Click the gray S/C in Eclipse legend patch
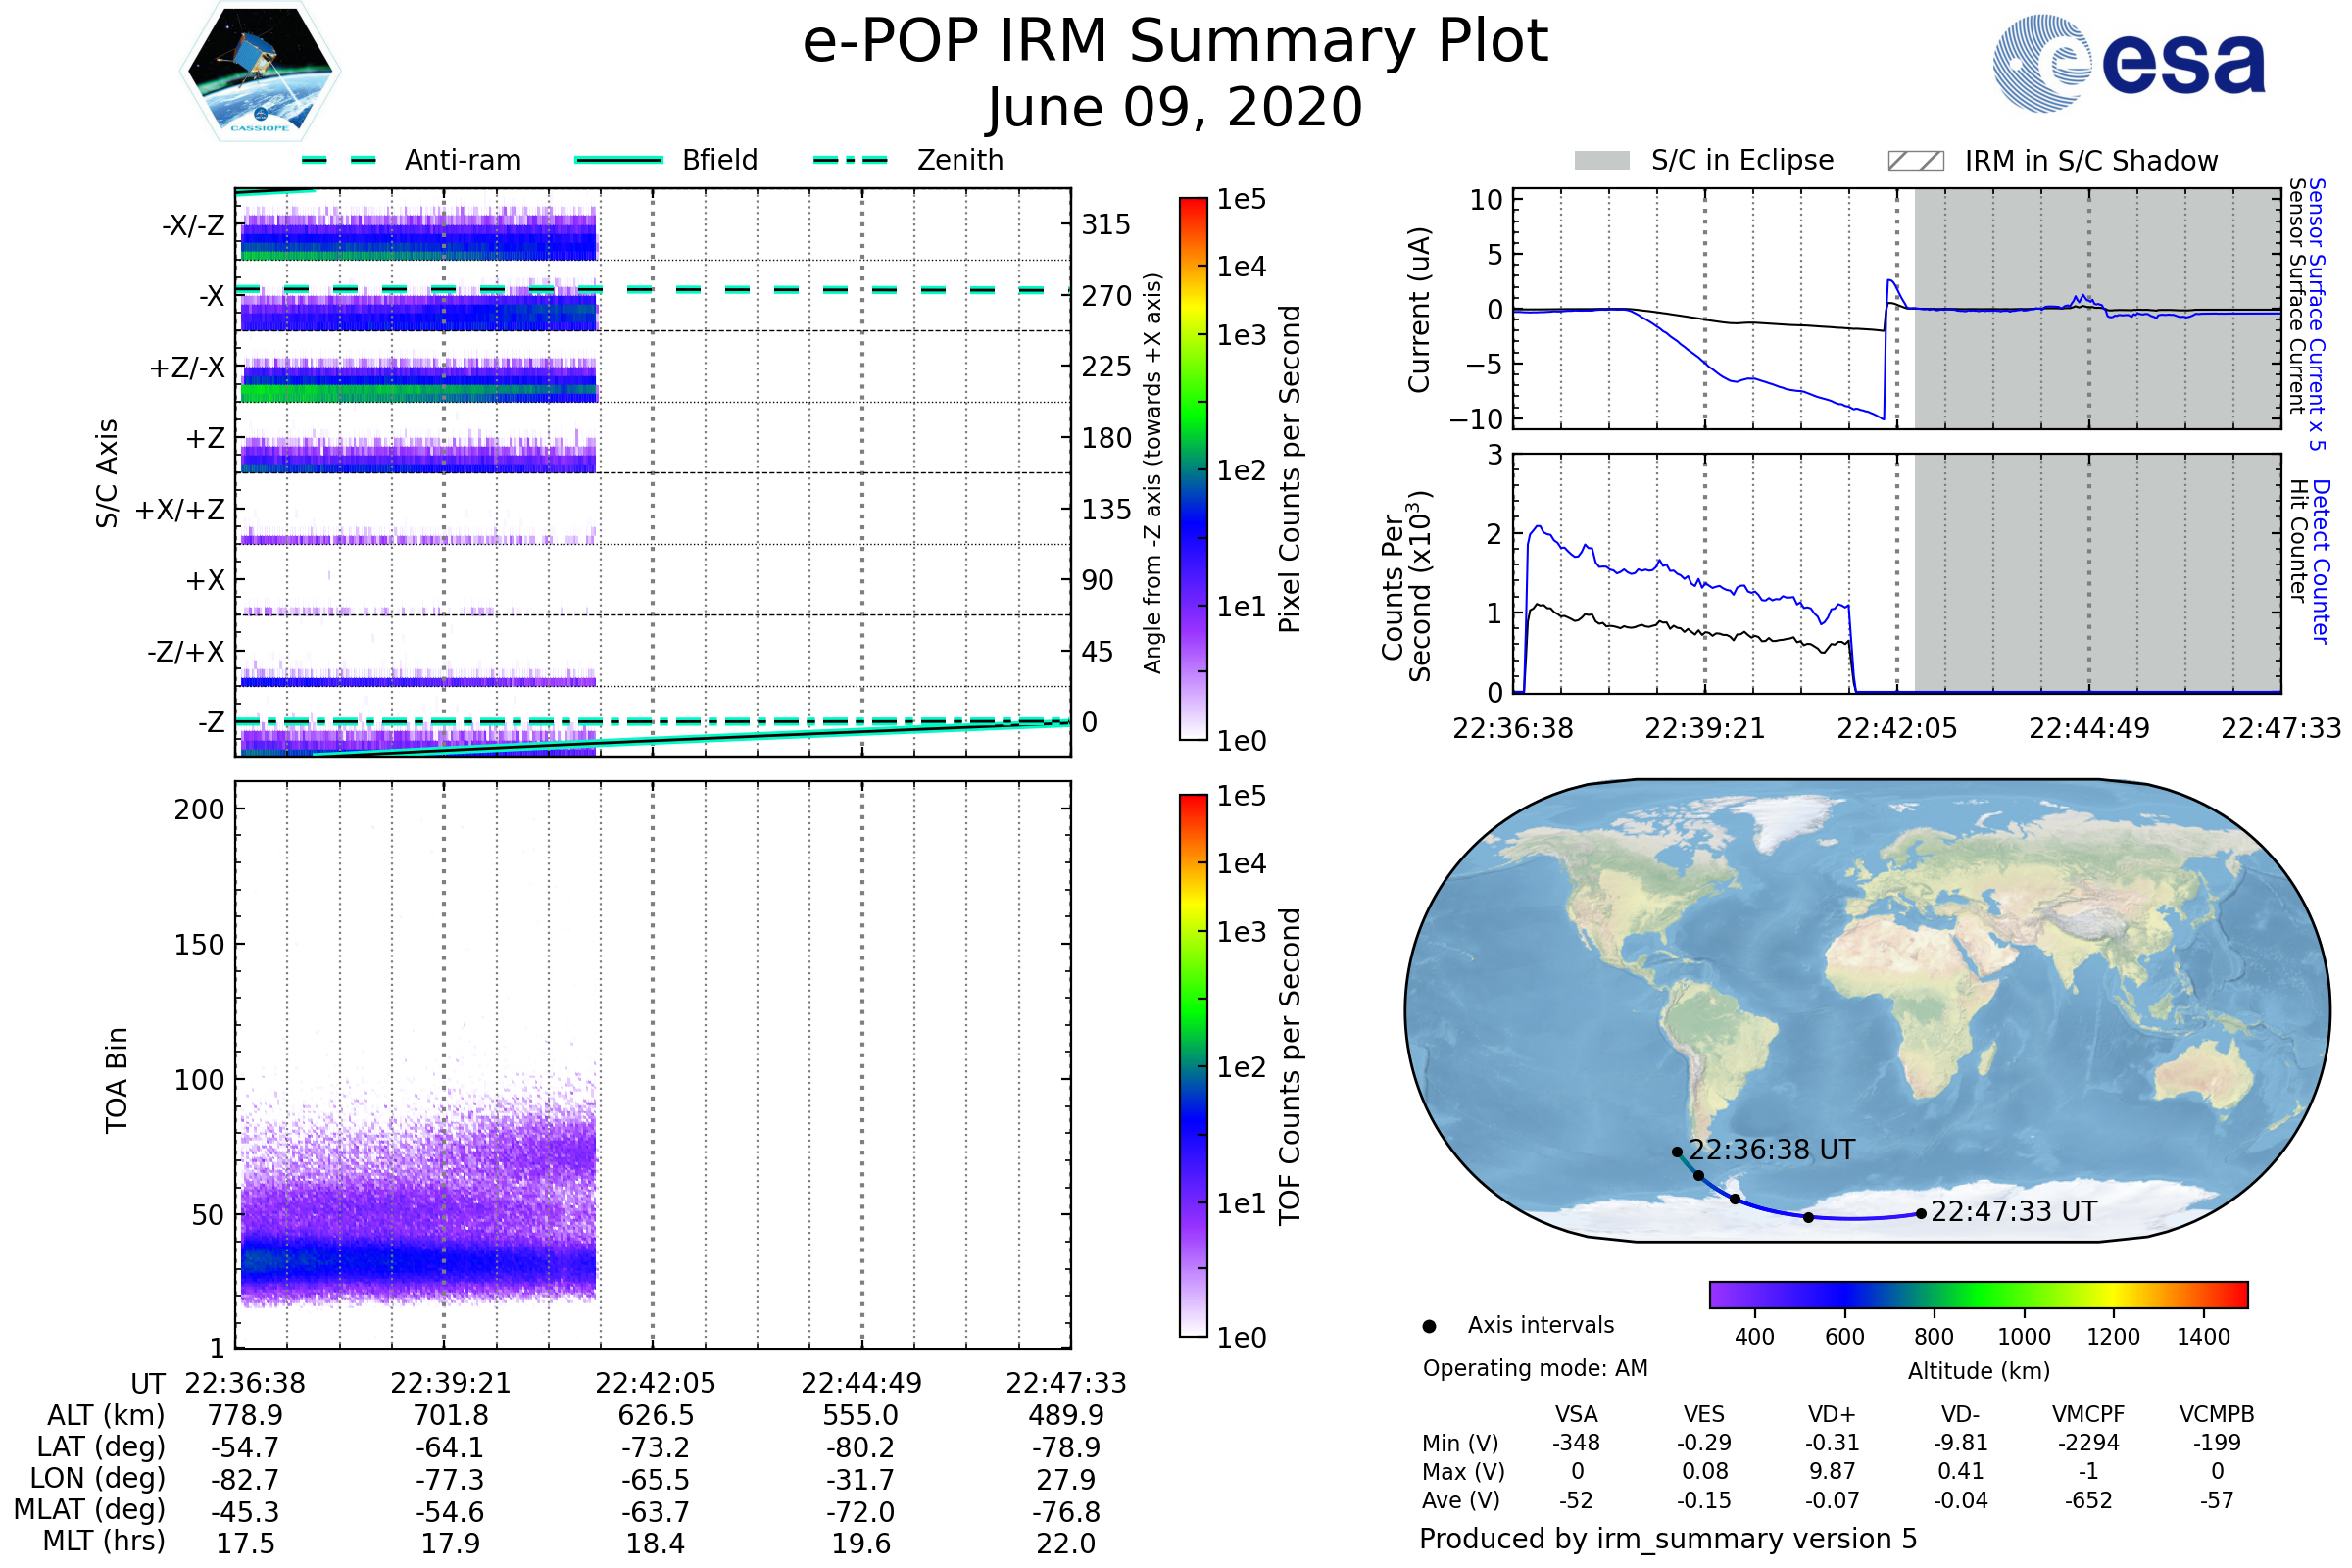 (1601, 161)
